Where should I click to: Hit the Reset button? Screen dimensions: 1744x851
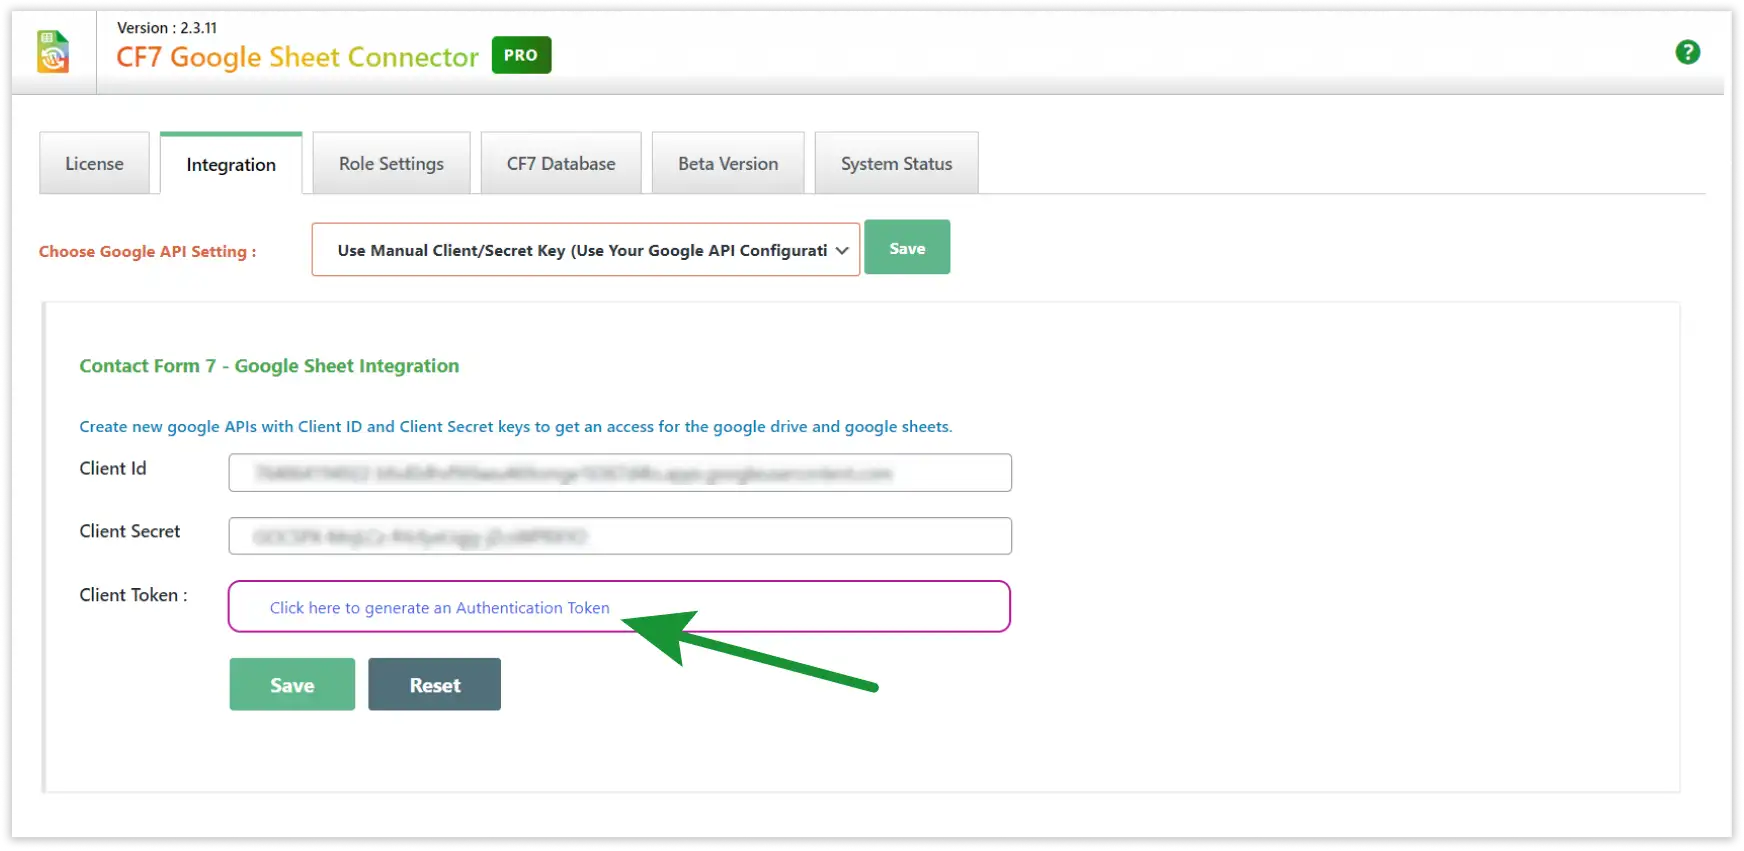click(434, 685)
